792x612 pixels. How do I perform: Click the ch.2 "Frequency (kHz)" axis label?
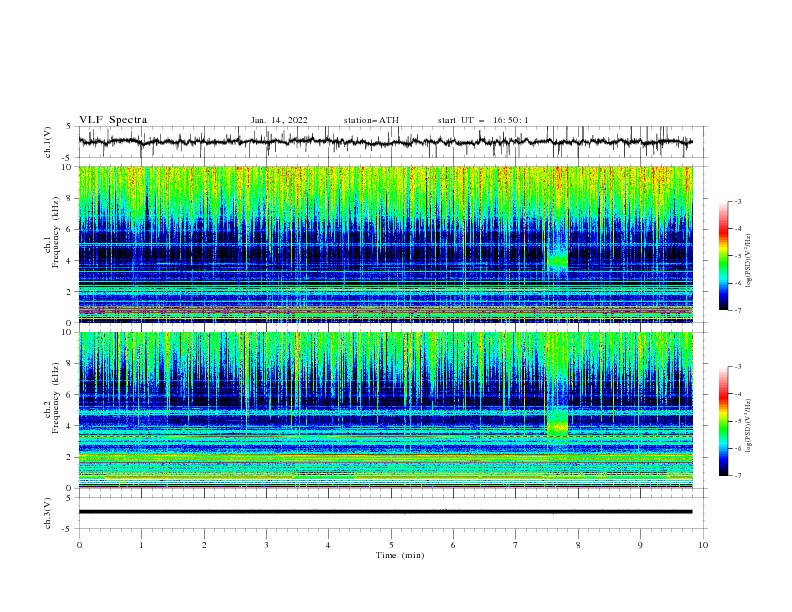point(56,397)
